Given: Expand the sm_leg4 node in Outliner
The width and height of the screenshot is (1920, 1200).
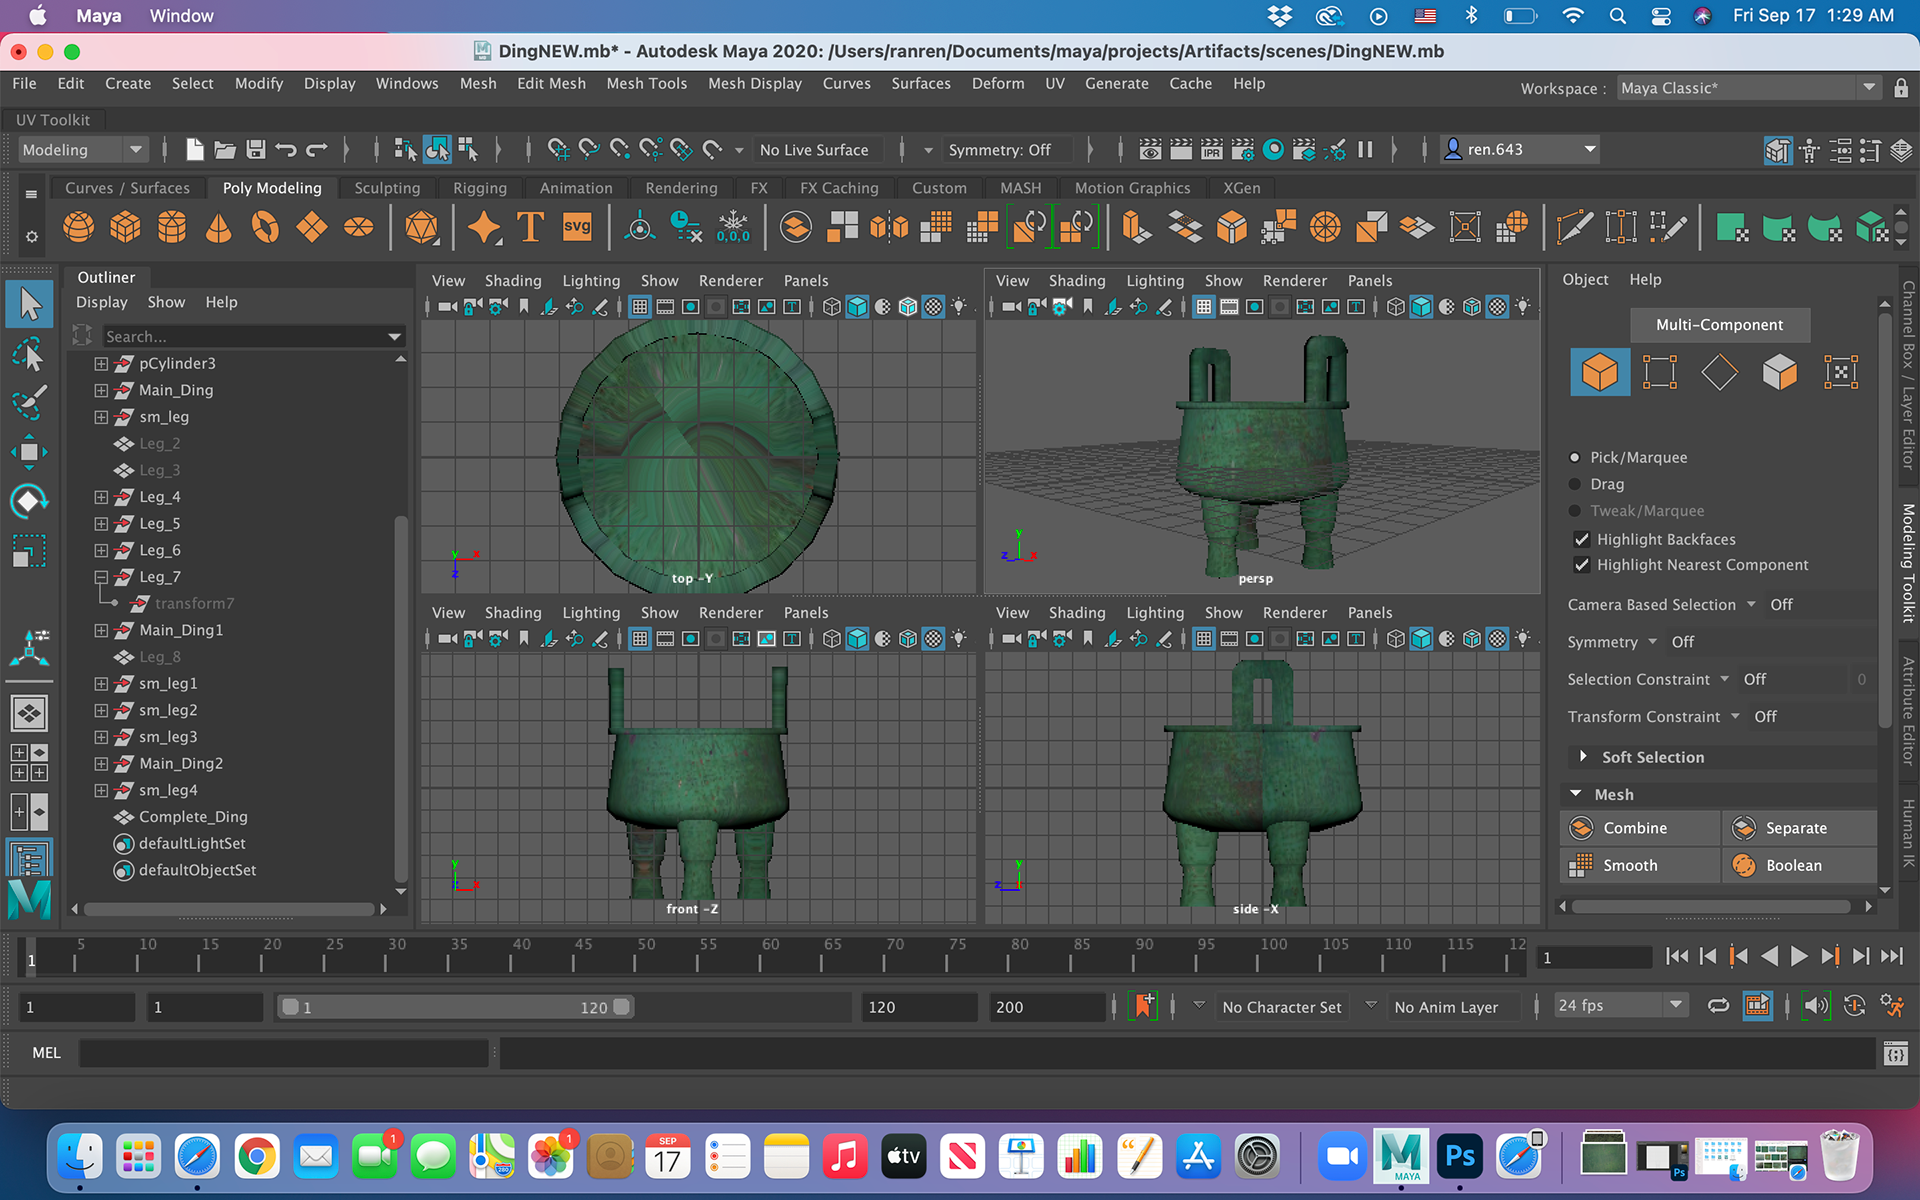Looking at the screenshot, I should tap(101, 790).
